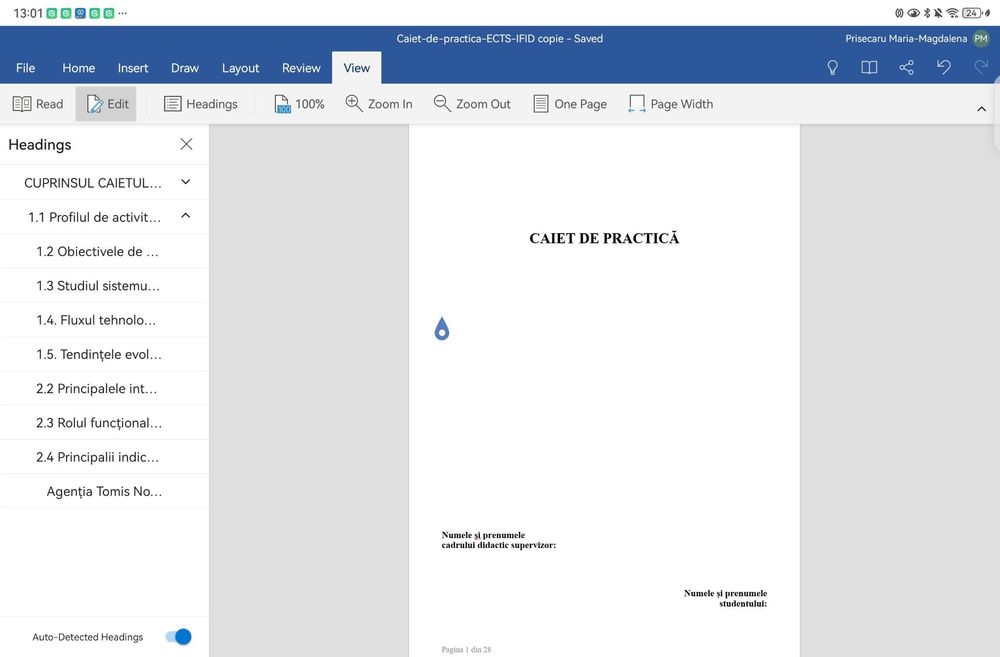This screenshot has width=1000, height=657.
Task: Jump to heading 1.4. Fluxul tehnolo...
Action: click(x=96, y=320)
